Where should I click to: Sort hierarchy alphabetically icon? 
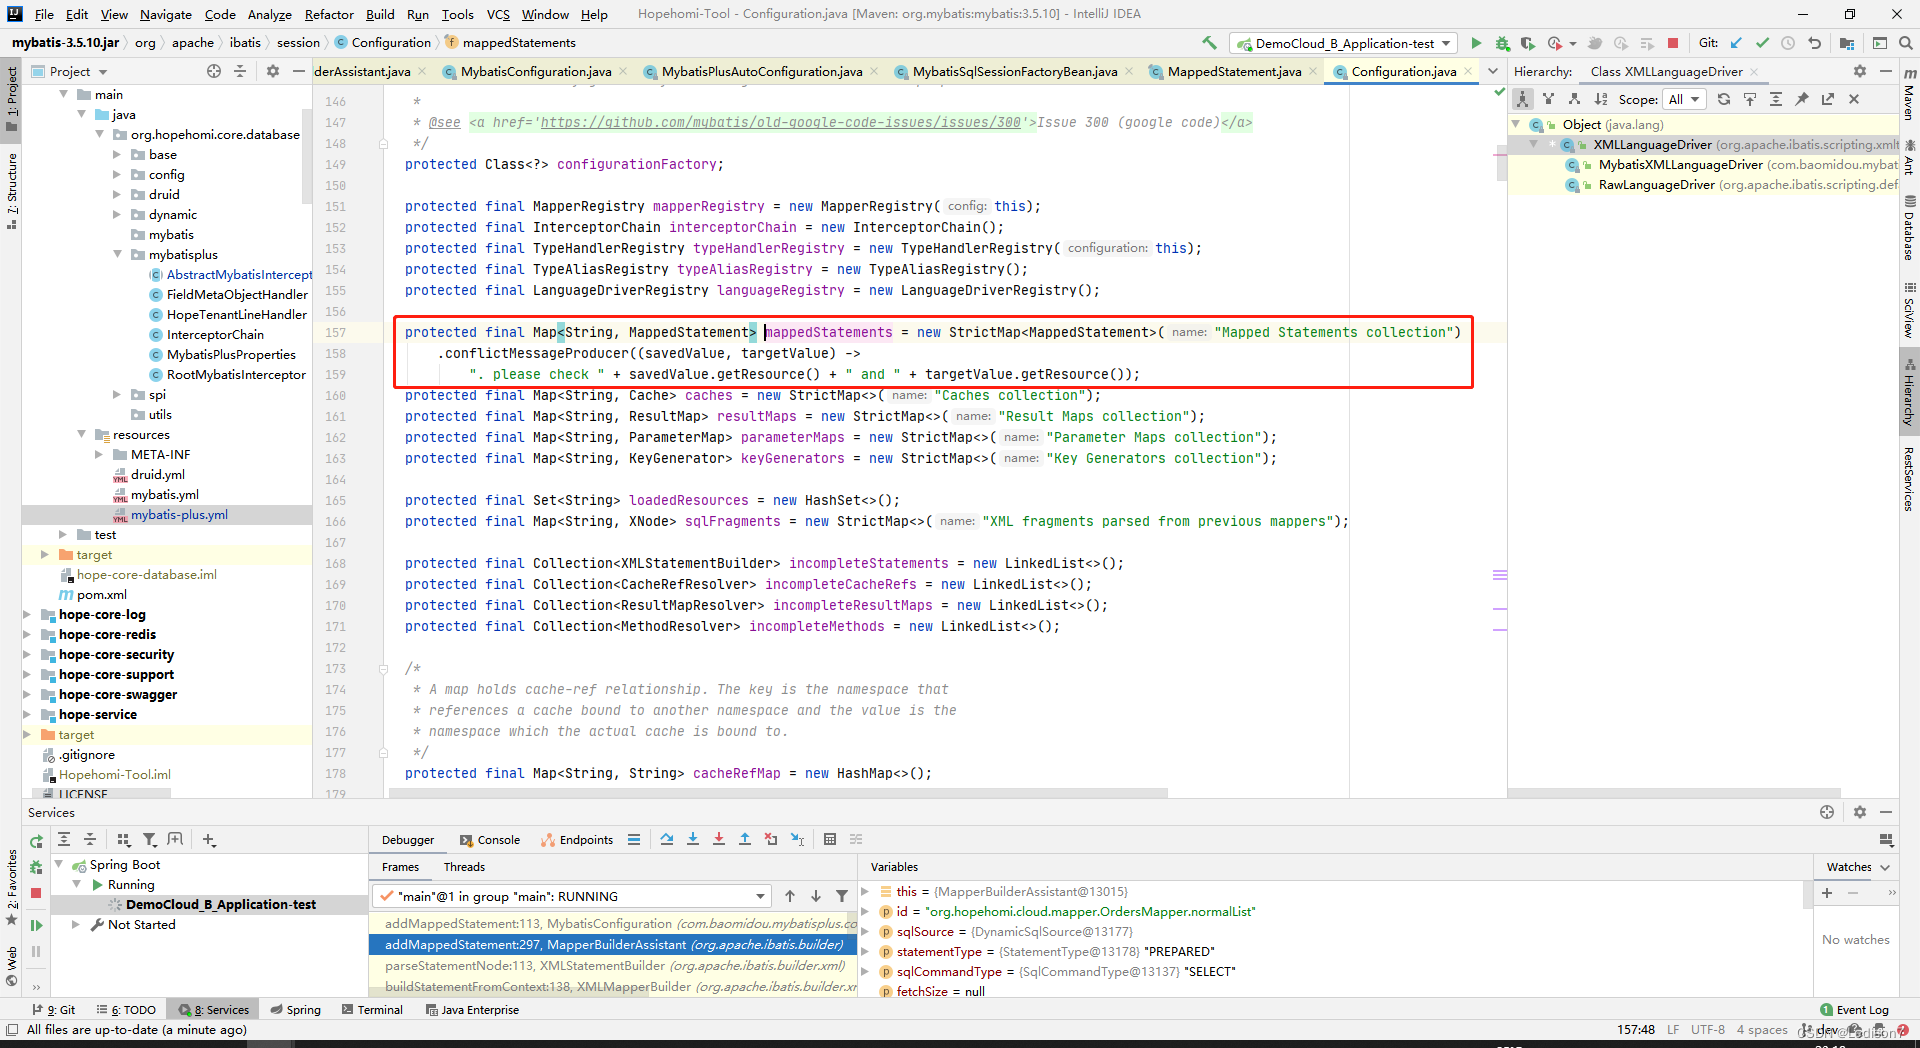(x=1600, y=99)
